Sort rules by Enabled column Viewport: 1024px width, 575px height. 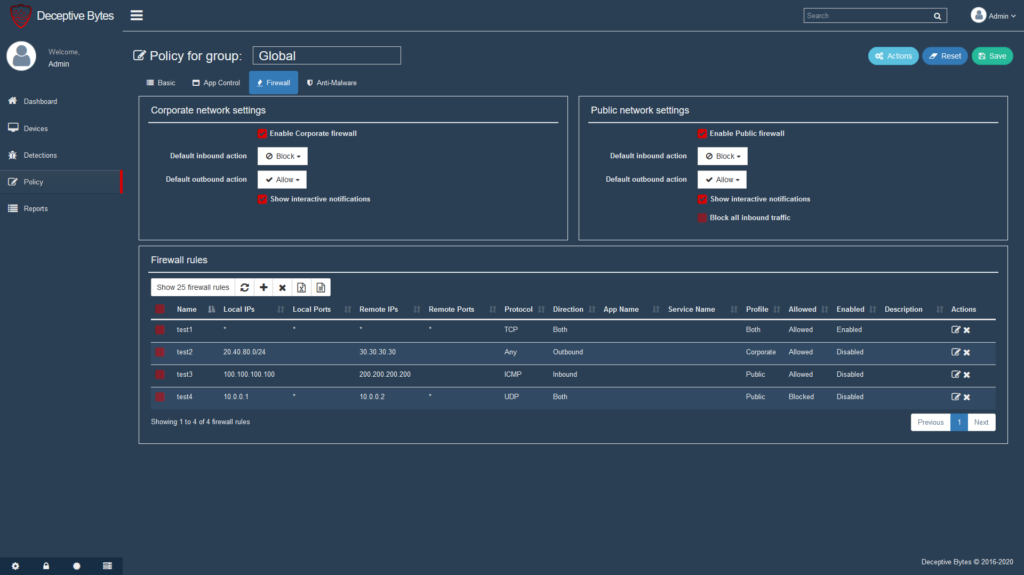pos(855,310)
